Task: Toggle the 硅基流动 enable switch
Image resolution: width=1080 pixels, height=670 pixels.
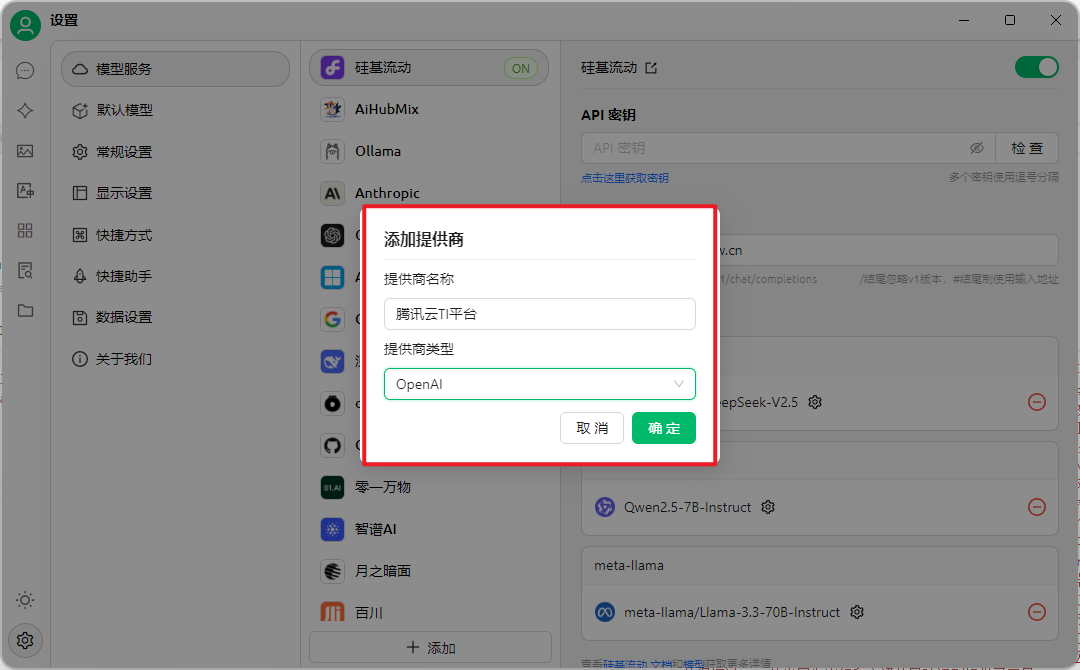Action: 1037,67
